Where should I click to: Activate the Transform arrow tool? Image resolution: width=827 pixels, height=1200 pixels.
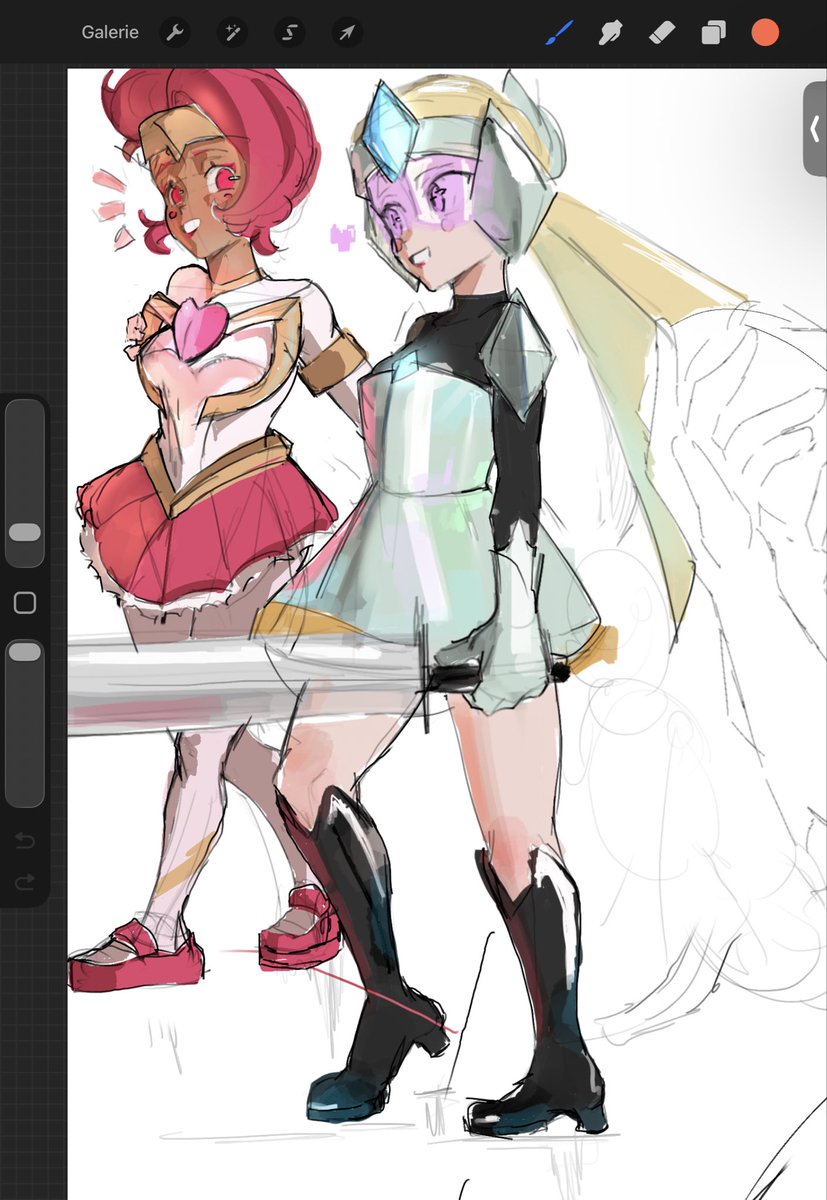[x=347, y=33]
